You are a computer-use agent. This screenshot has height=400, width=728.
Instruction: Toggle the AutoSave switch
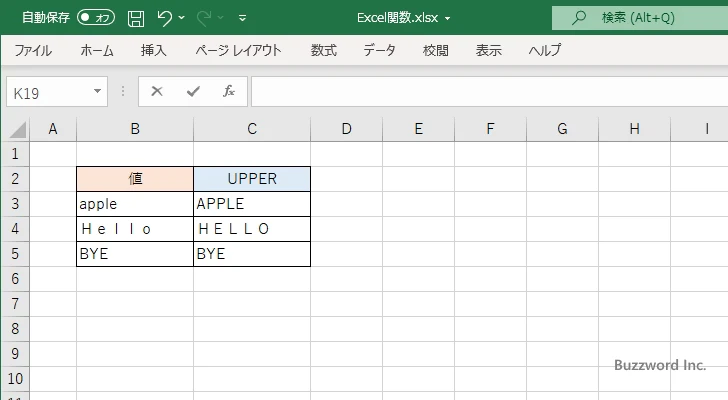[x=96, y=18]
